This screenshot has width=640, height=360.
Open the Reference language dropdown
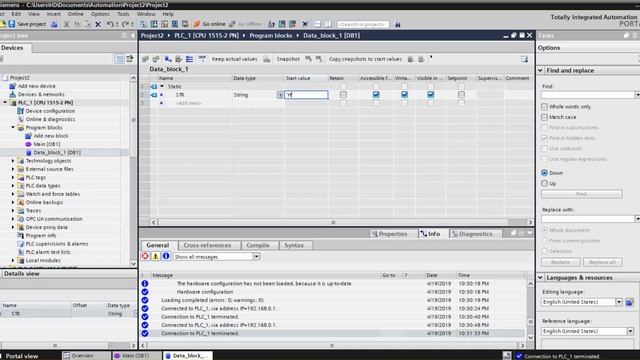pos(630,331)
